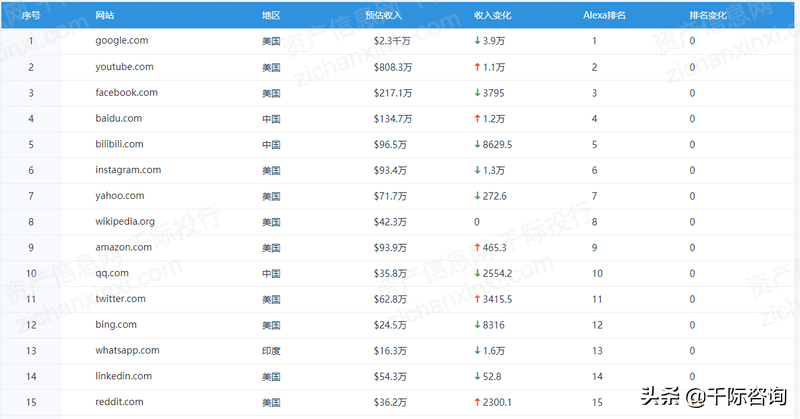Viewport: 800px width, 419px height.
Task: Select the $35.8万 revenue value
Action: (390, 274)
